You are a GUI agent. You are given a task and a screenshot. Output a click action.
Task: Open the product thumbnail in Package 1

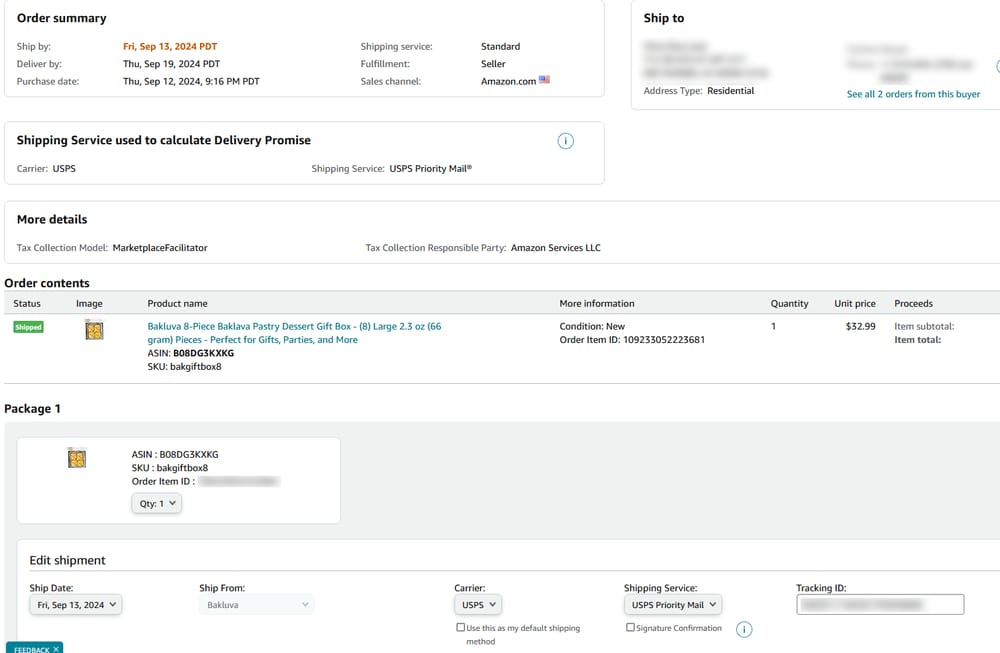click(x=77, y=457)
